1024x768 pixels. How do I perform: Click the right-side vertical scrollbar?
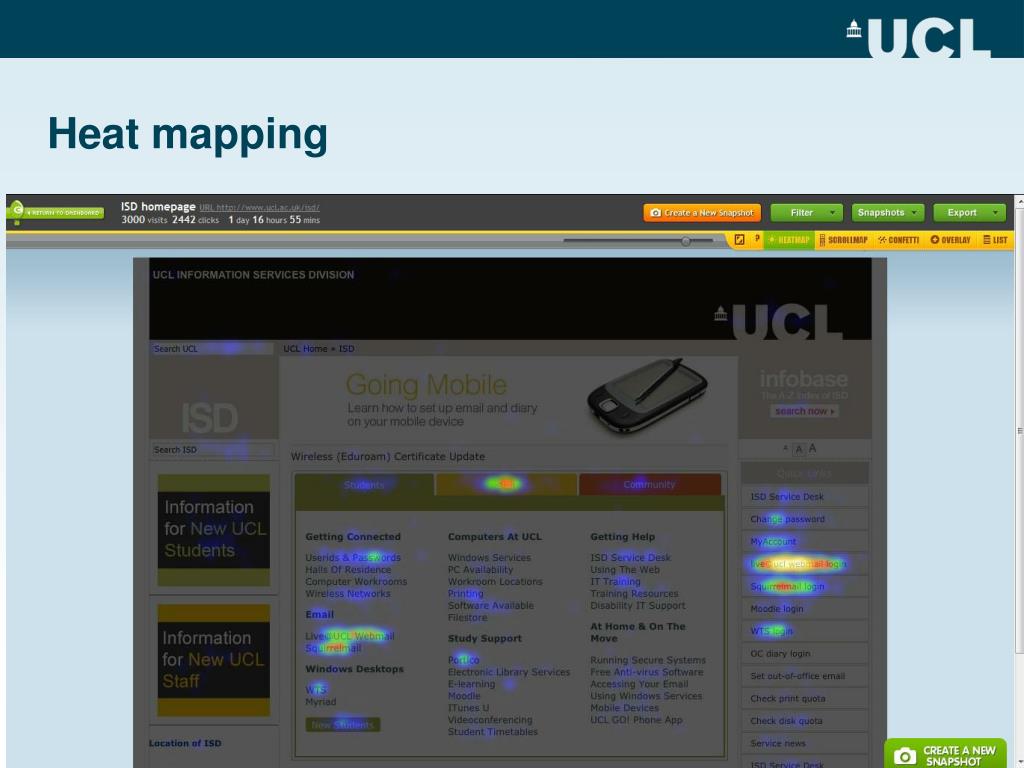pyautogui.click(x=1019, y=431)
